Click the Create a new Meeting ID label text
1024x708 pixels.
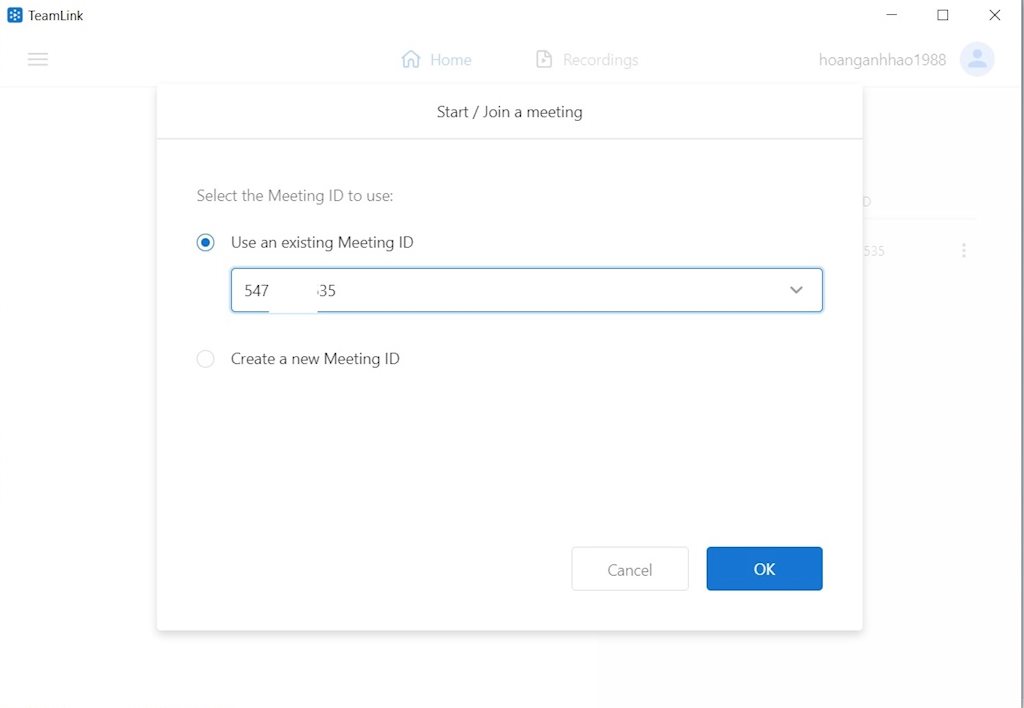click(315, 359)
